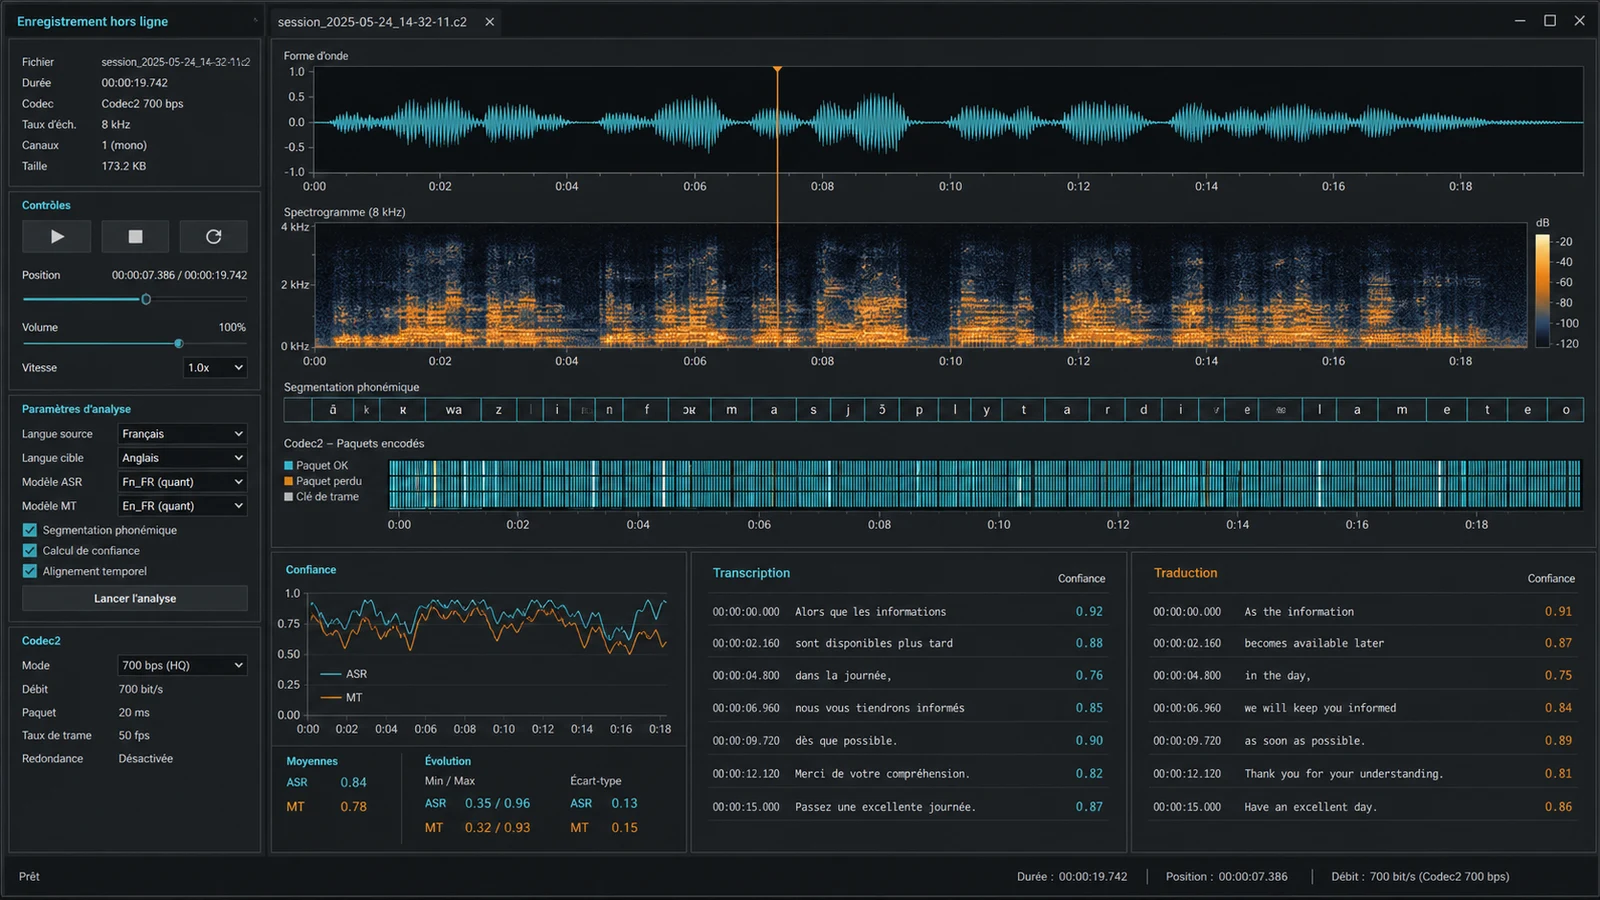Click the Prêt status indicator
This screenshot has width=1600, height=900.
coord(29,877)
